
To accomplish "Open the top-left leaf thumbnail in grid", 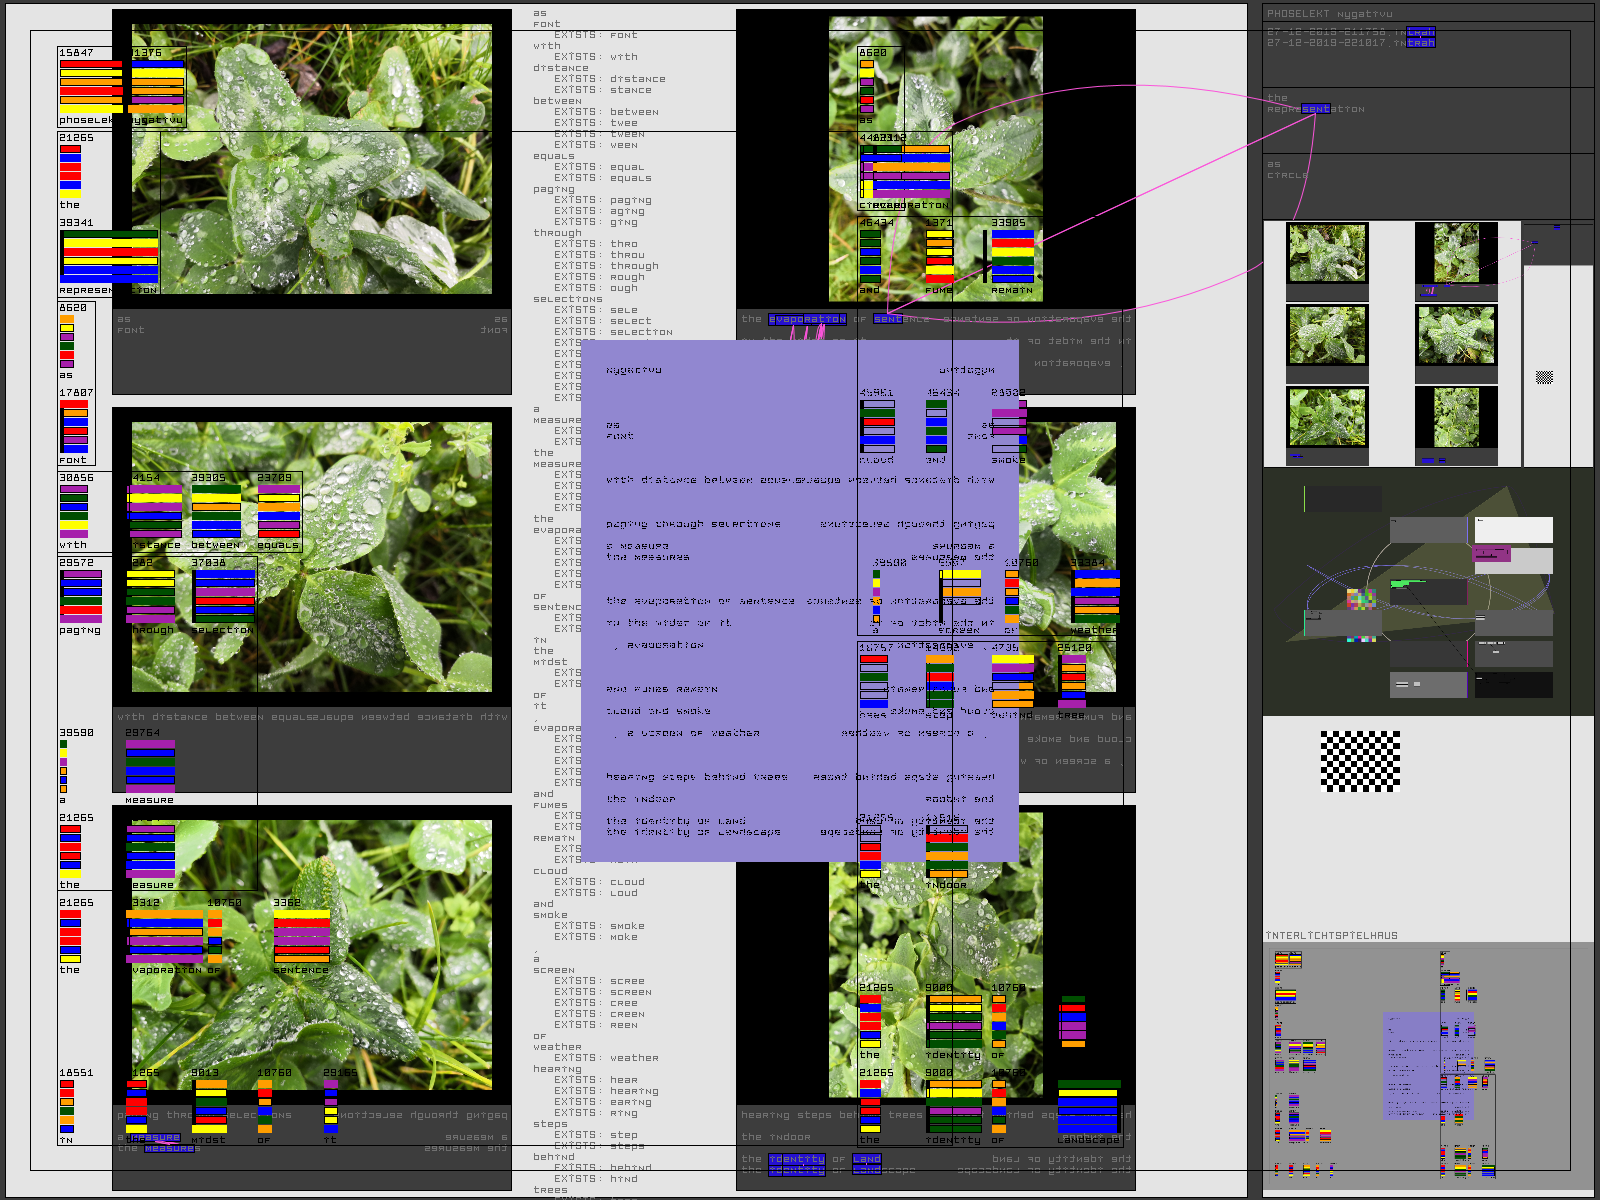I will point(1326,254).
